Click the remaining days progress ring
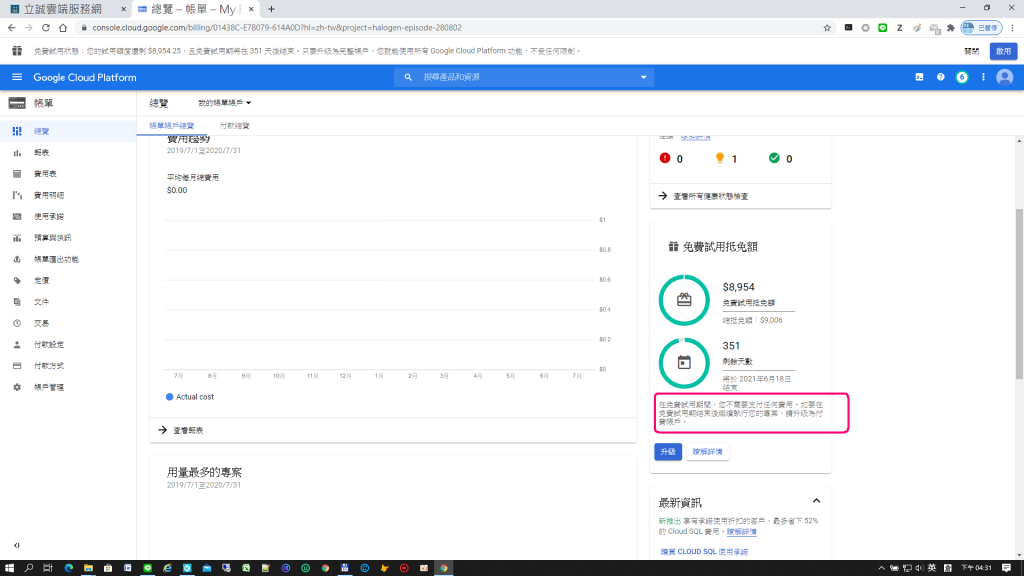 point(684,362)
